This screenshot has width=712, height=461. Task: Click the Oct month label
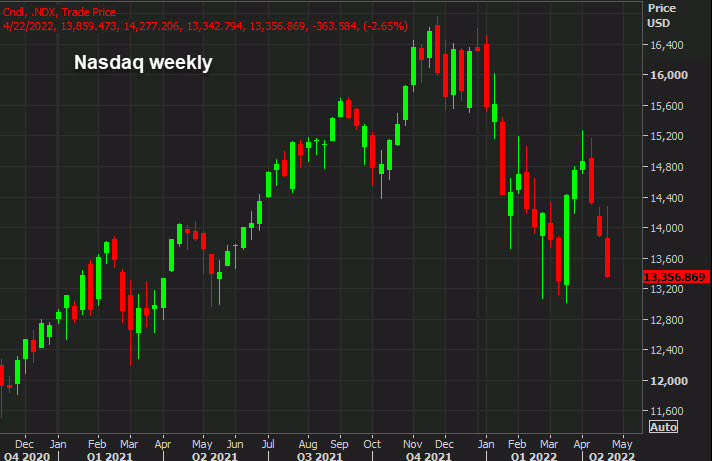click(372, 444)
